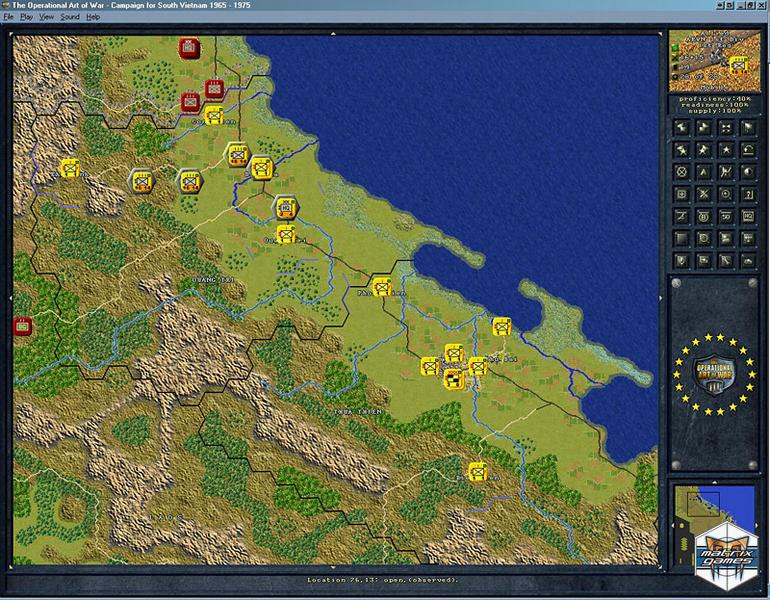
Task: Click the half-shaded circle button
Action: tap(748, 172)
